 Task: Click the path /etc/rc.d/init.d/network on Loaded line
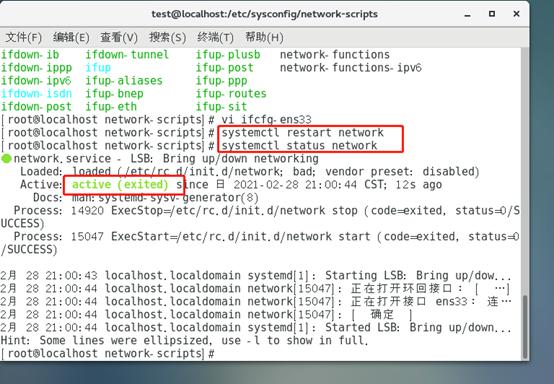(x=202, y=172)
